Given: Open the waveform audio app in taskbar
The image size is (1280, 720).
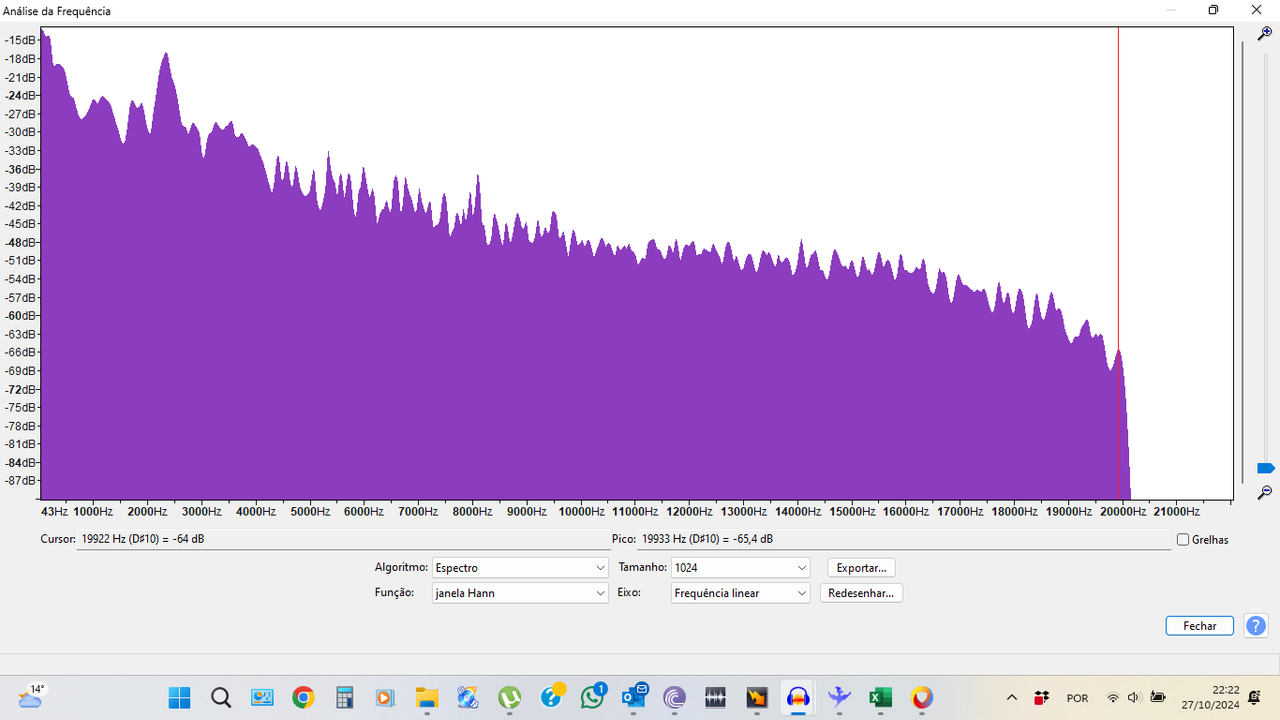Looking at the screenshot, I should coord(715,697).
